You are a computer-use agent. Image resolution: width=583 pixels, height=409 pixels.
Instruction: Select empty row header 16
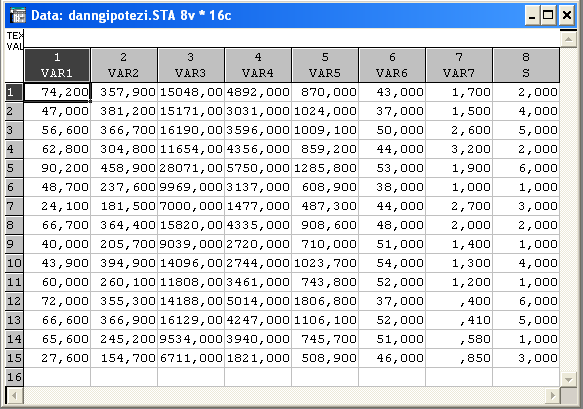coord(14,377)
